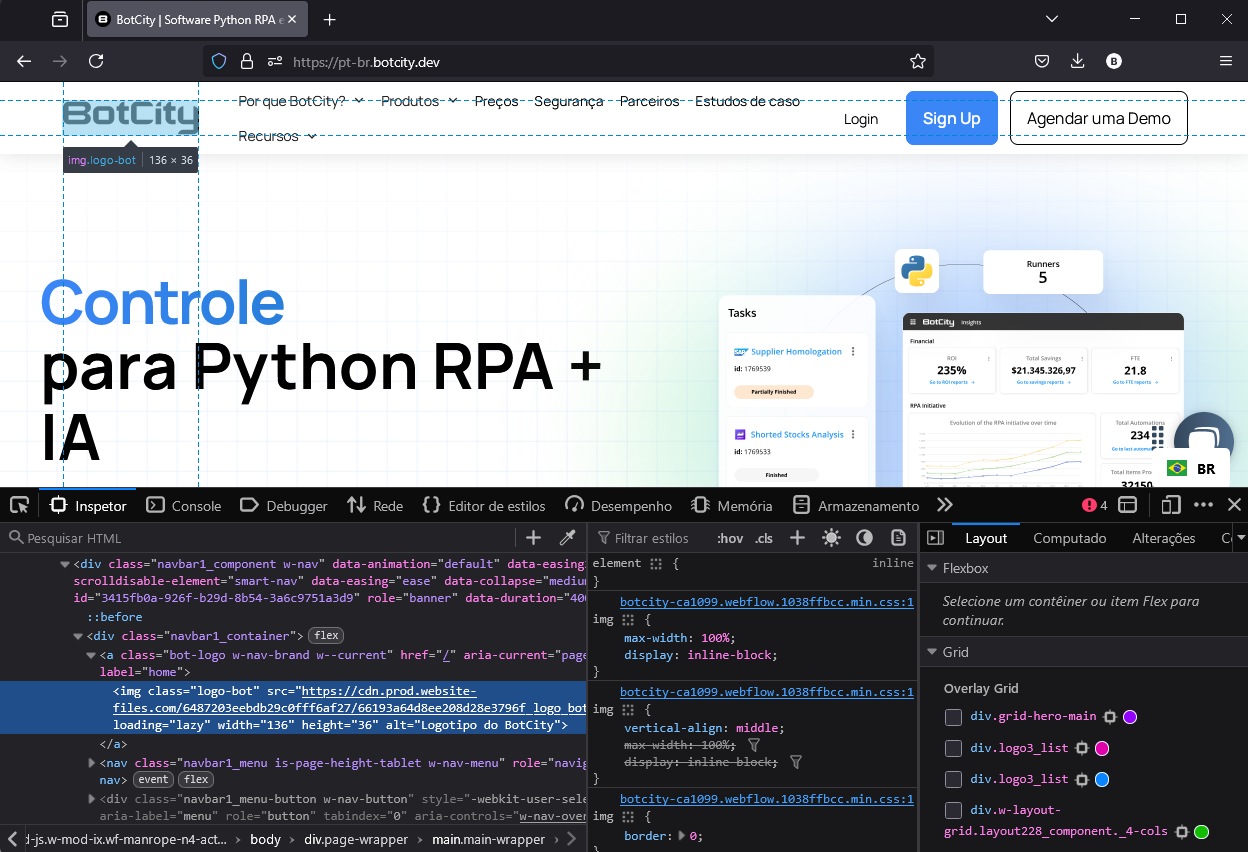Add new node with plus icon
Image resolution: width=1248 pixels, height=852 pixels.
click(x=534, y=538)
